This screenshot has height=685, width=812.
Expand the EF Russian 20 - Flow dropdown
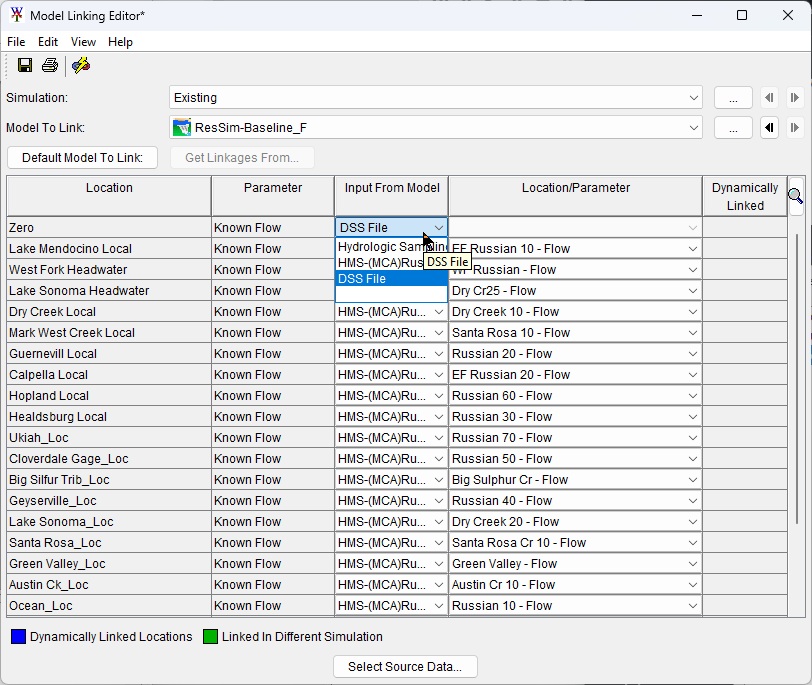click(692, 375)
